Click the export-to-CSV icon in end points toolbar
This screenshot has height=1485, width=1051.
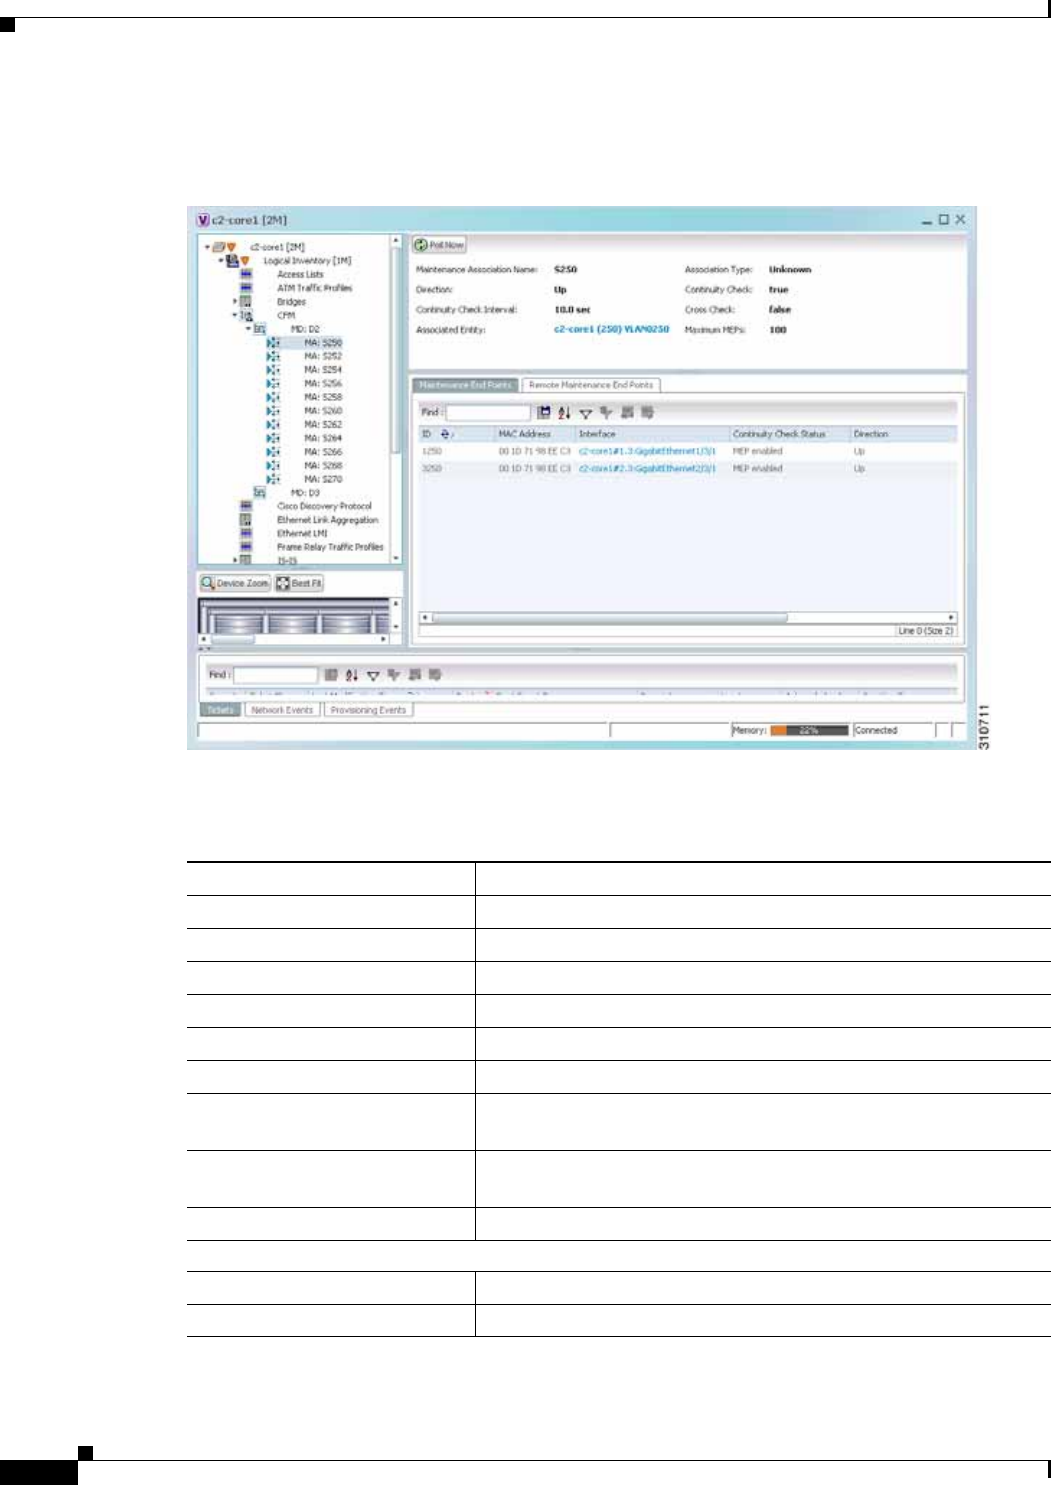click(543, 412)
